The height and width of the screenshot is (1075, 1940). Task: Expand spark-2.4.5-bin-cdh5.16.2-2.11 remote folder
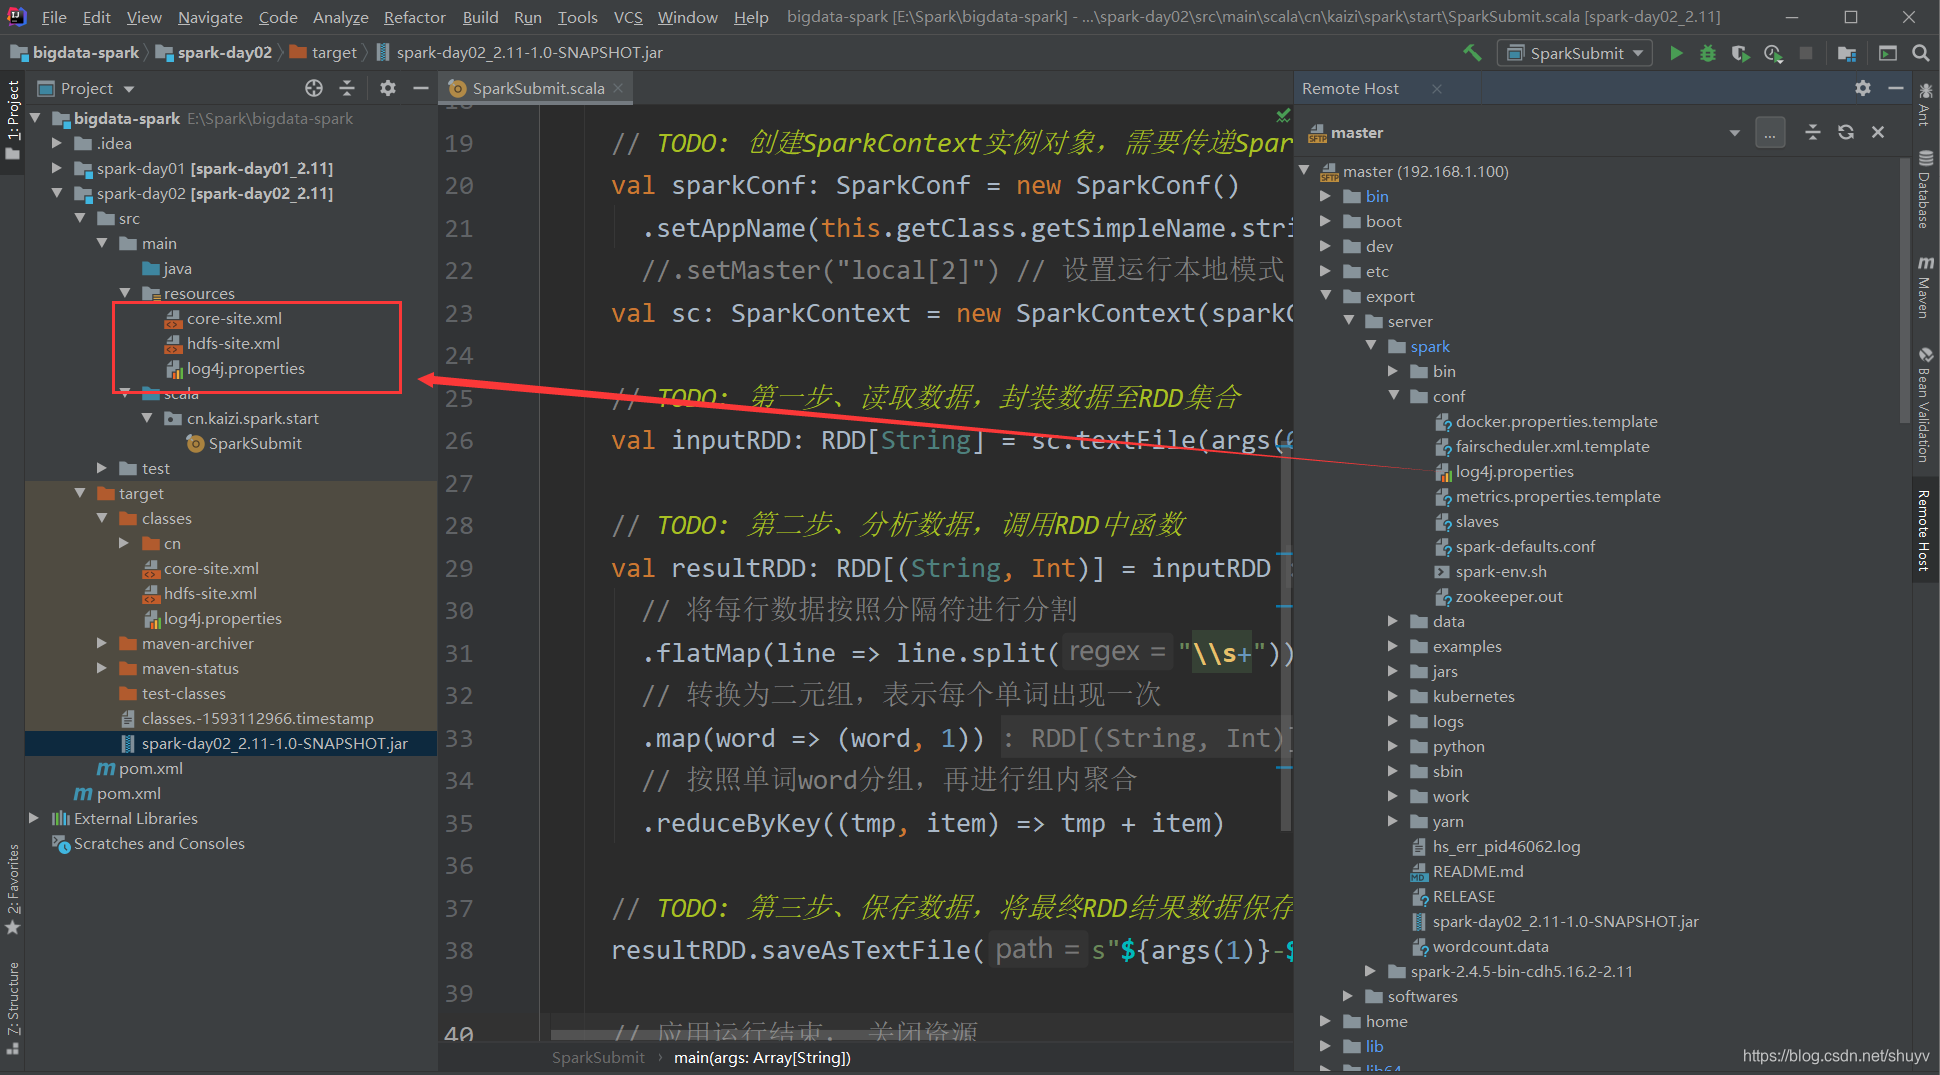1371,971
